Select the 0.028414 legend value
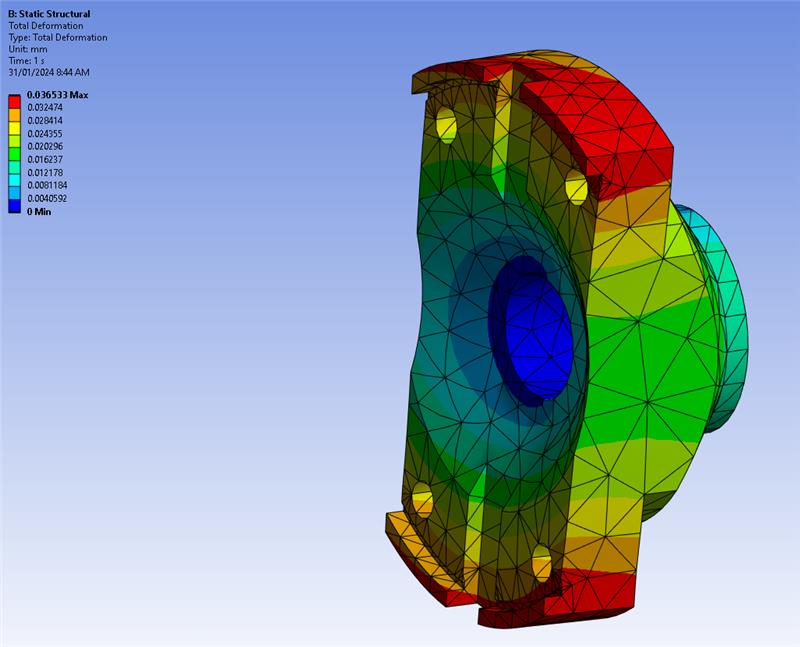This screenshot has height=647, width=800. click(45, 121)
